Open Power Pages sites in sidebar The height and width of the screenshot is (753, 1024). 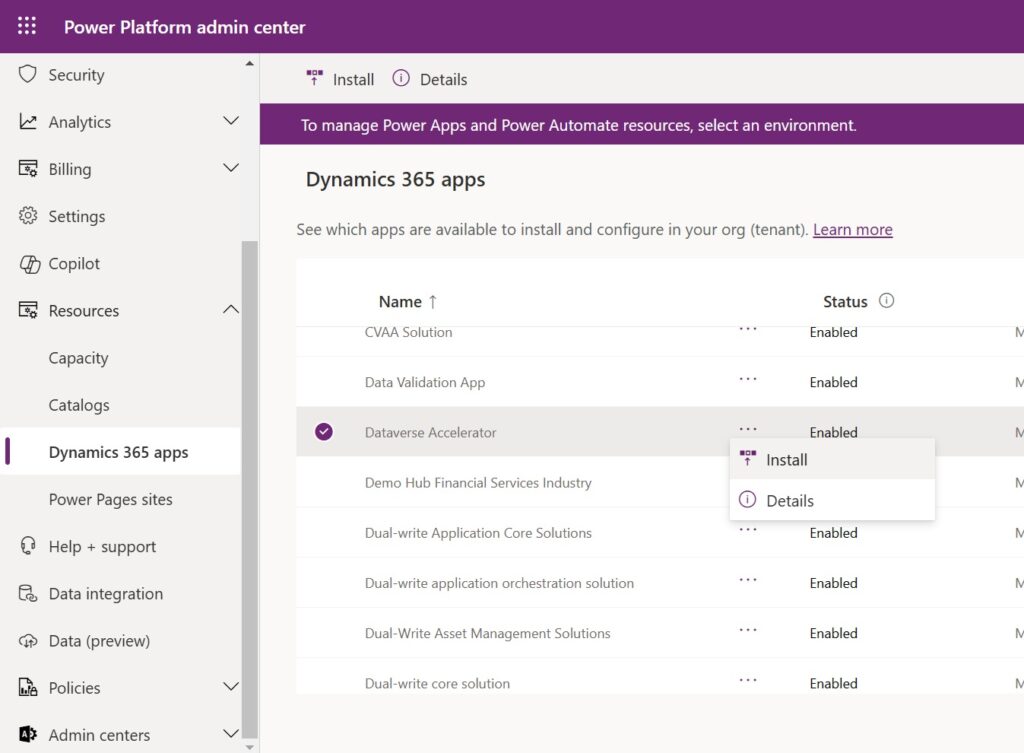tap(110, 499)
